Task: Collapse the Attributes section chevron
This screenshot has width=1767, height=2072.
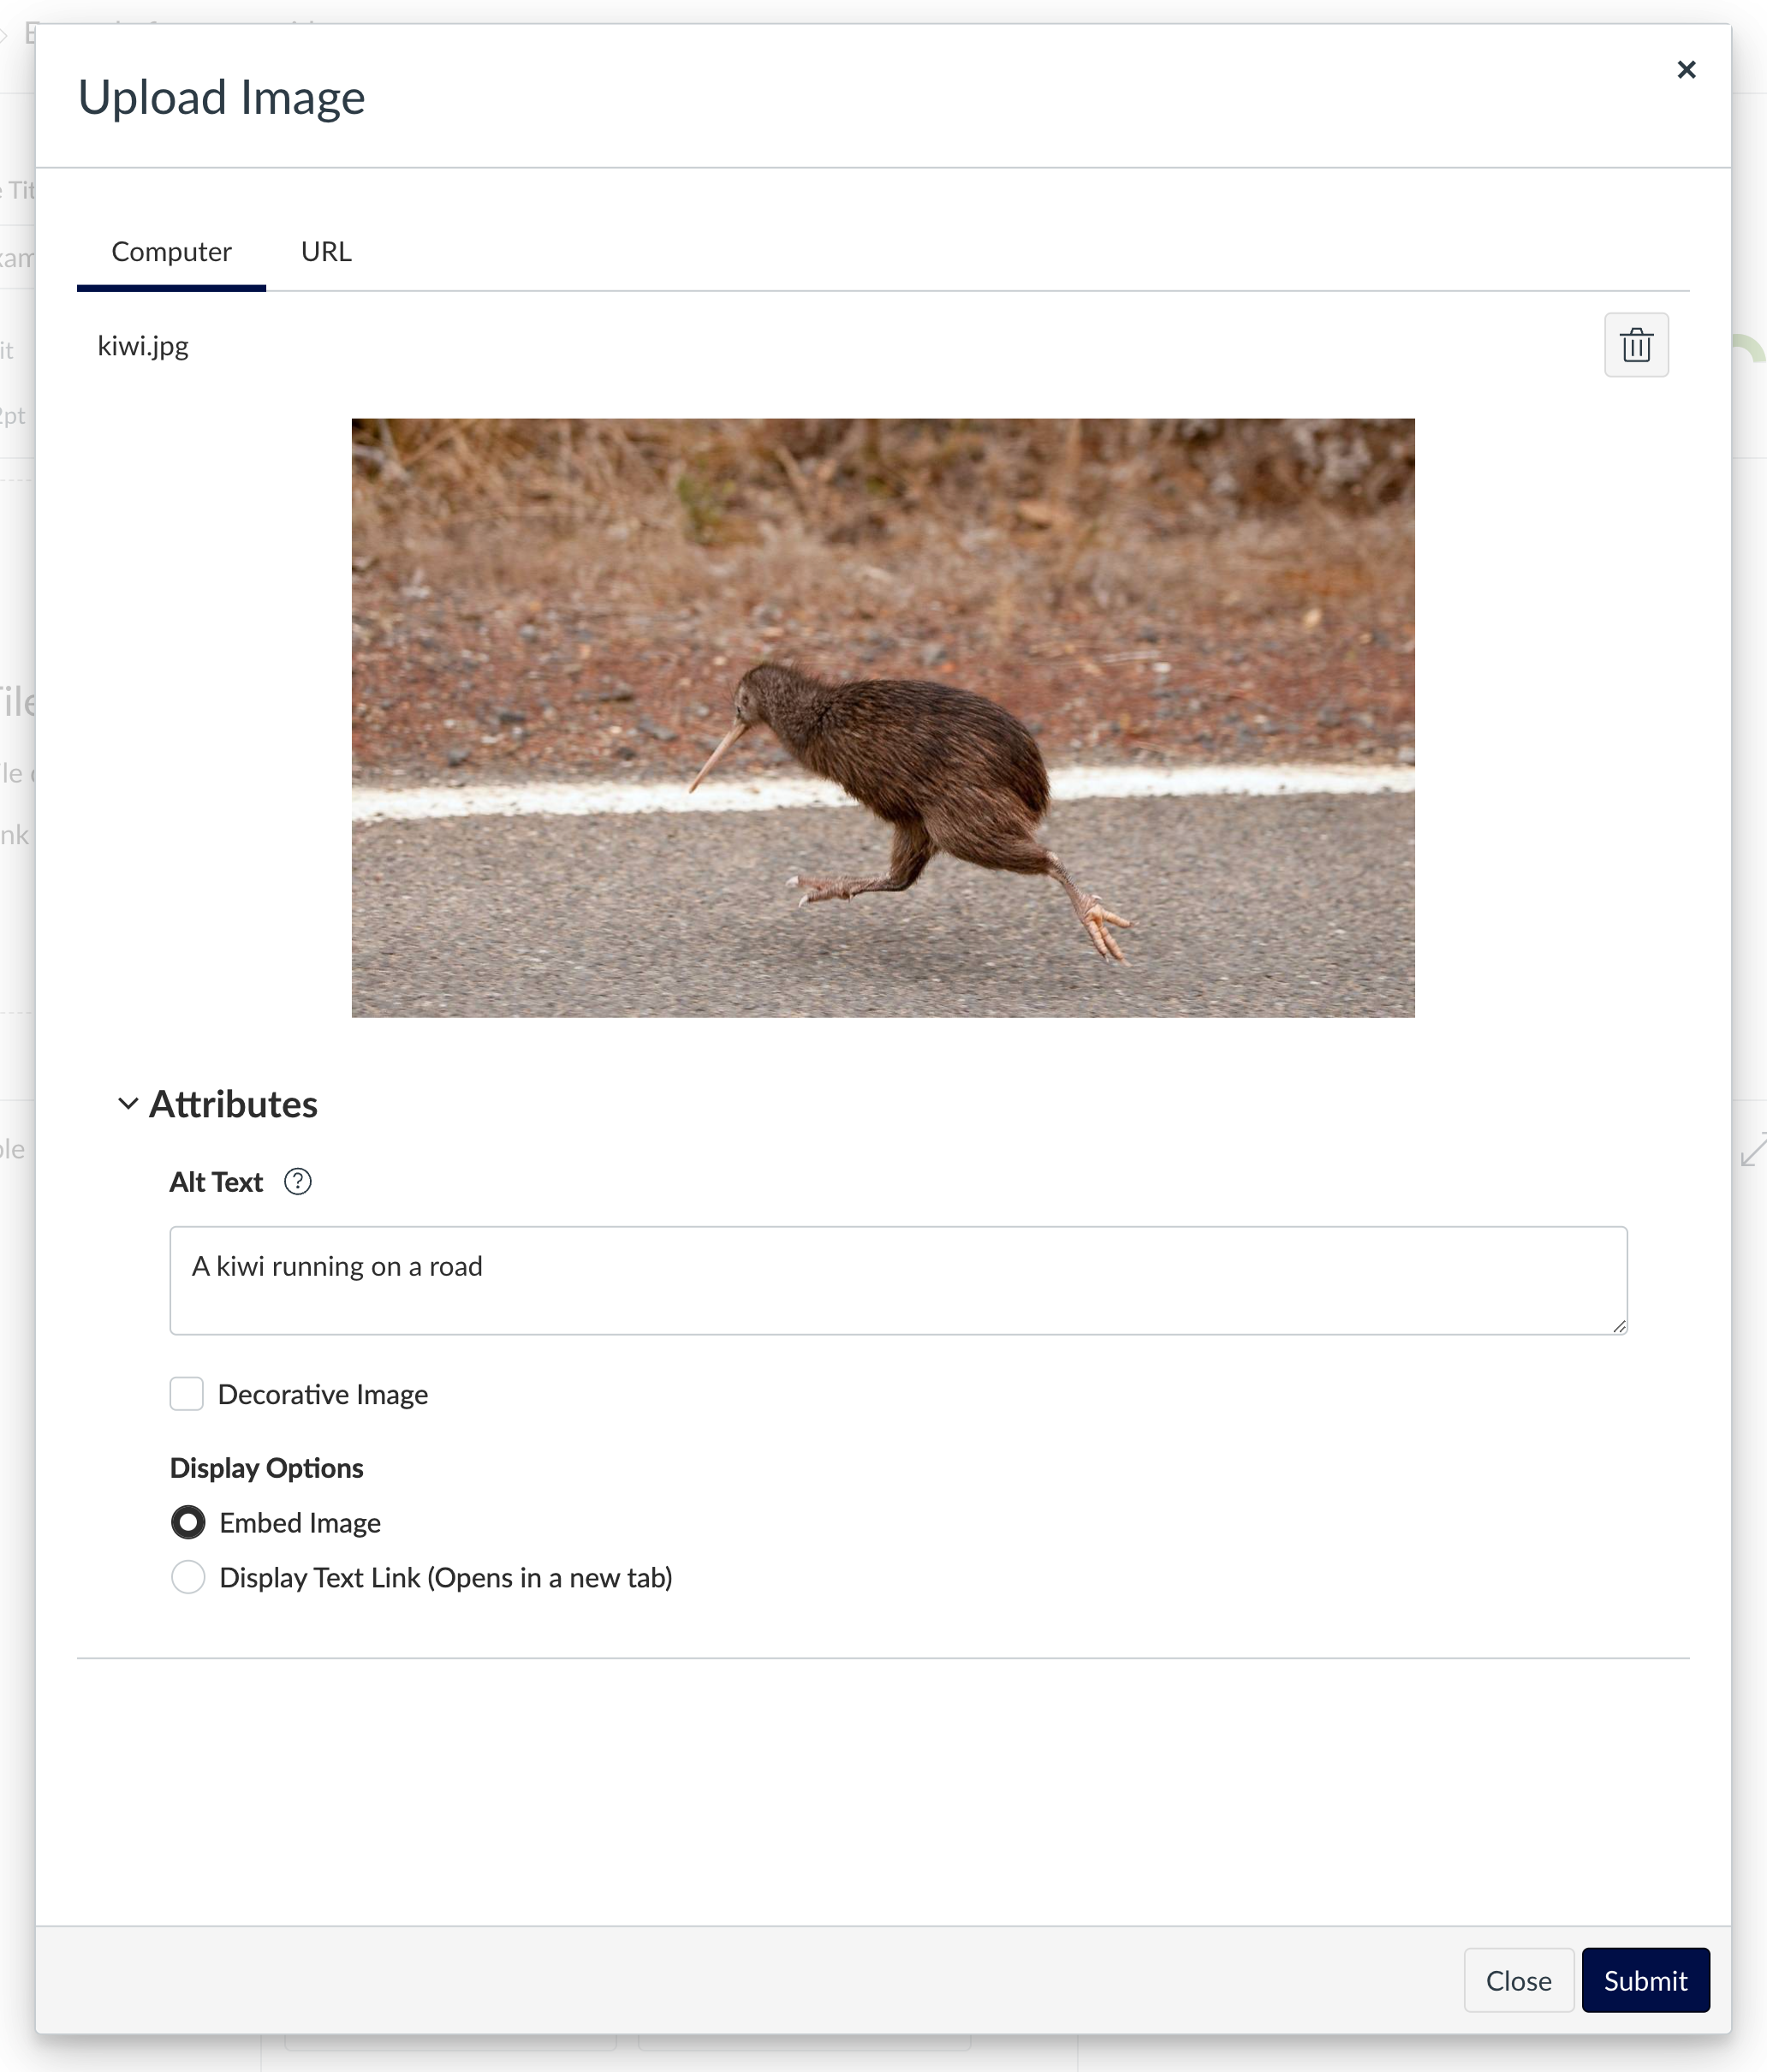Action: point(127,1104)
